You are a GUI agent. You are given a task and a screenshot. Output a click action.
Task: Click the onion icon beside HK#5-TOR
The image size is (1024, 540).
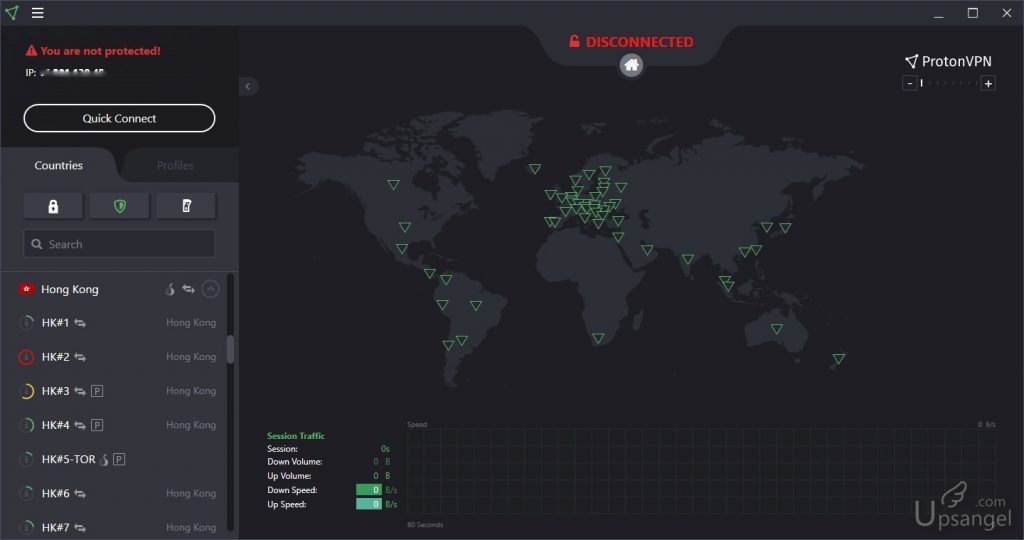[104, 459]
